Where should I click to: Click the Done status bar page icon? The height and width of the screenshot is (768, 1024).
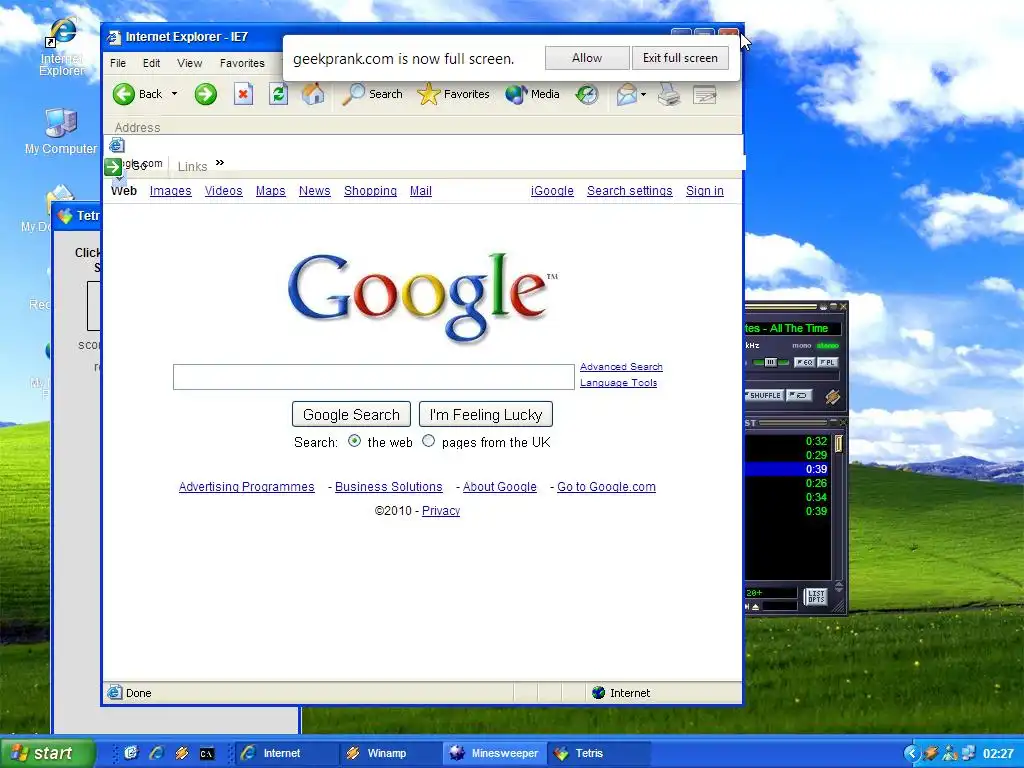point(115,692)
